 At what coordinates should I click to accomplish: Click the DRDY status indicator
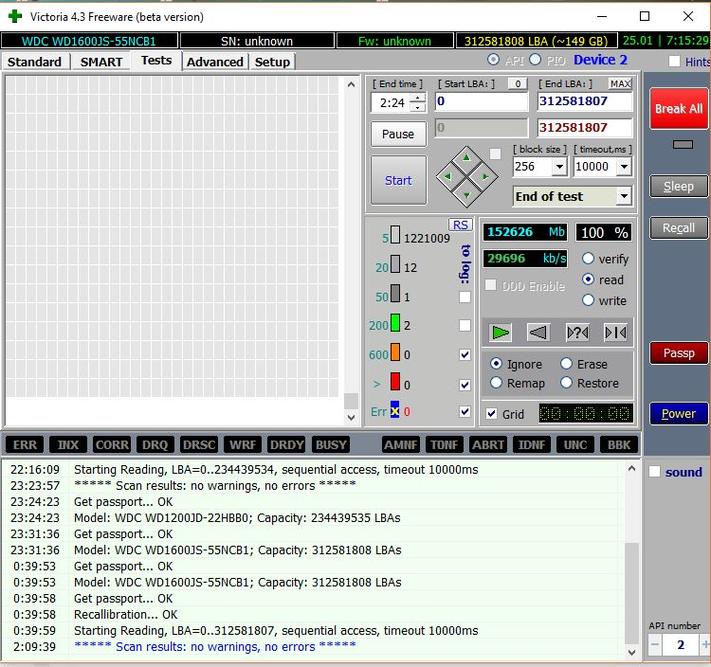(x=287, y=445)
